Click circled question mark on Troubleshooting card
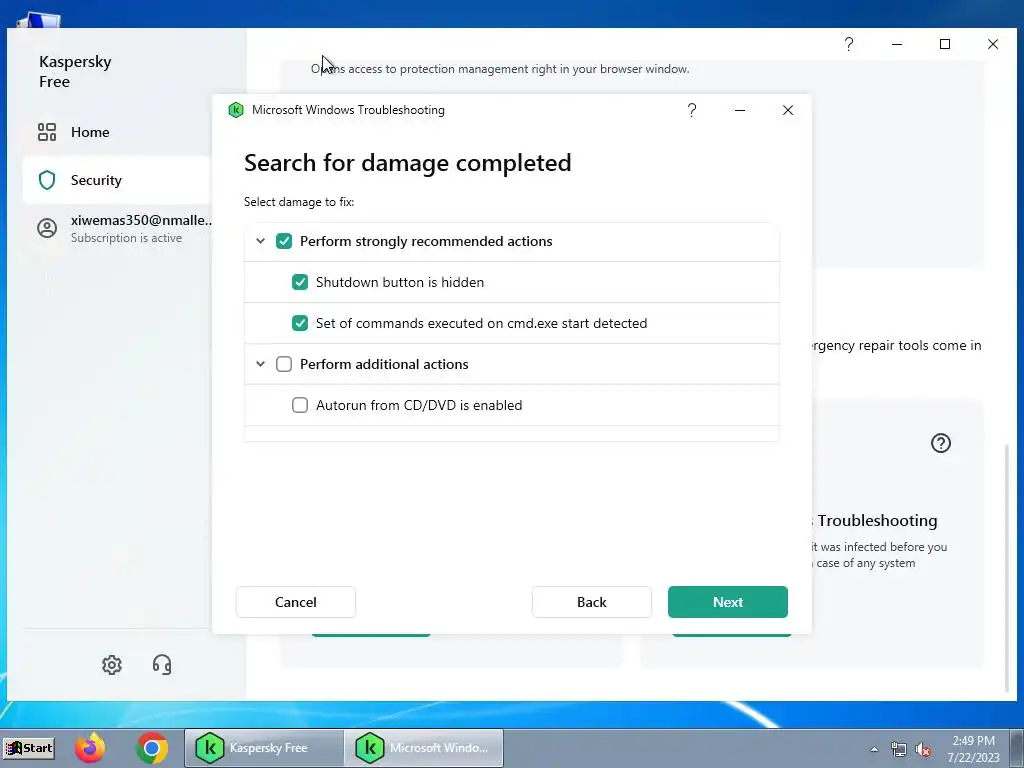 [940, 443]
